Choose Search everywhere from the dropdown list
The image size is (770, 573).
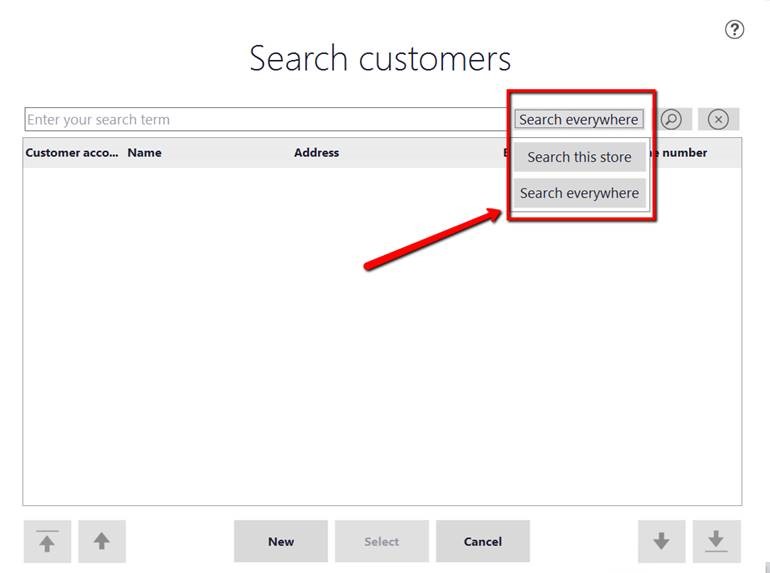(579, 193)
